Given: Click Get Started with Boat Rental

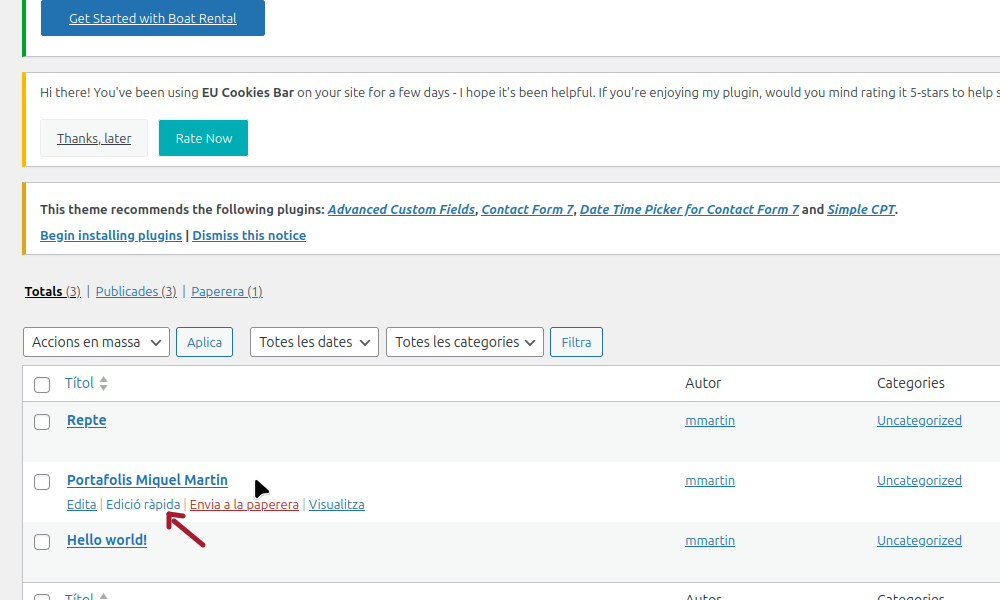Looking at the screenshot, I should tap(153, 18).
